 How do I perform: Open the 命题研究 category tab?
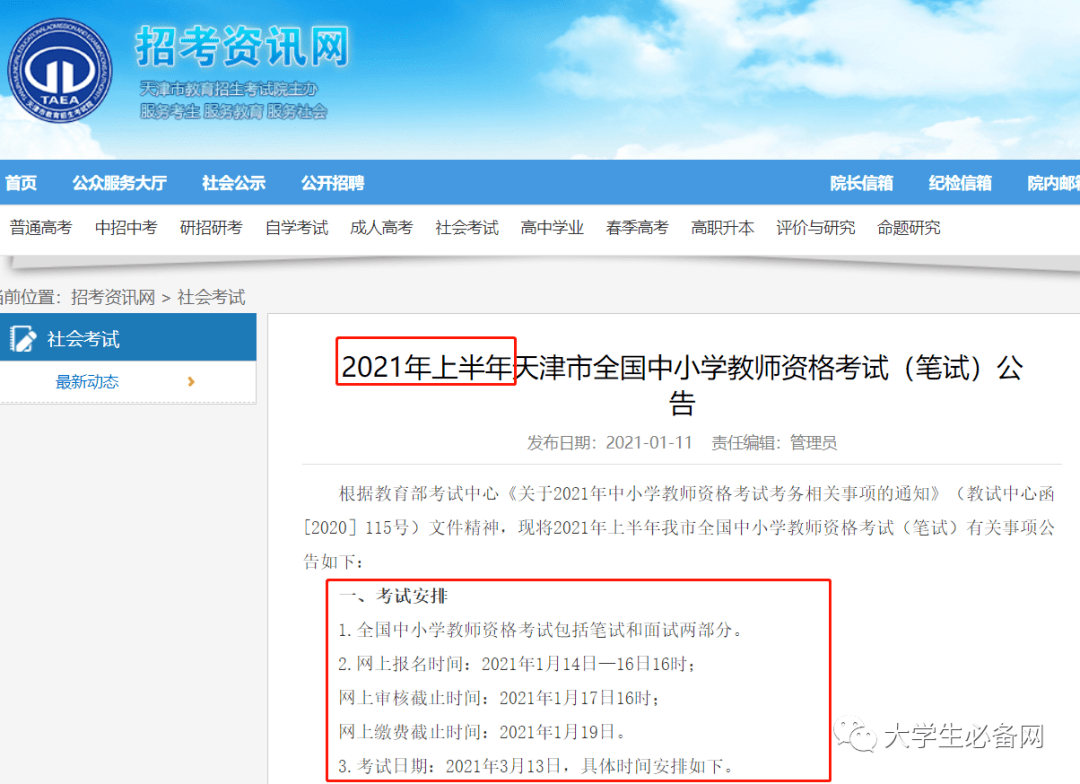[x=908, y=228]
